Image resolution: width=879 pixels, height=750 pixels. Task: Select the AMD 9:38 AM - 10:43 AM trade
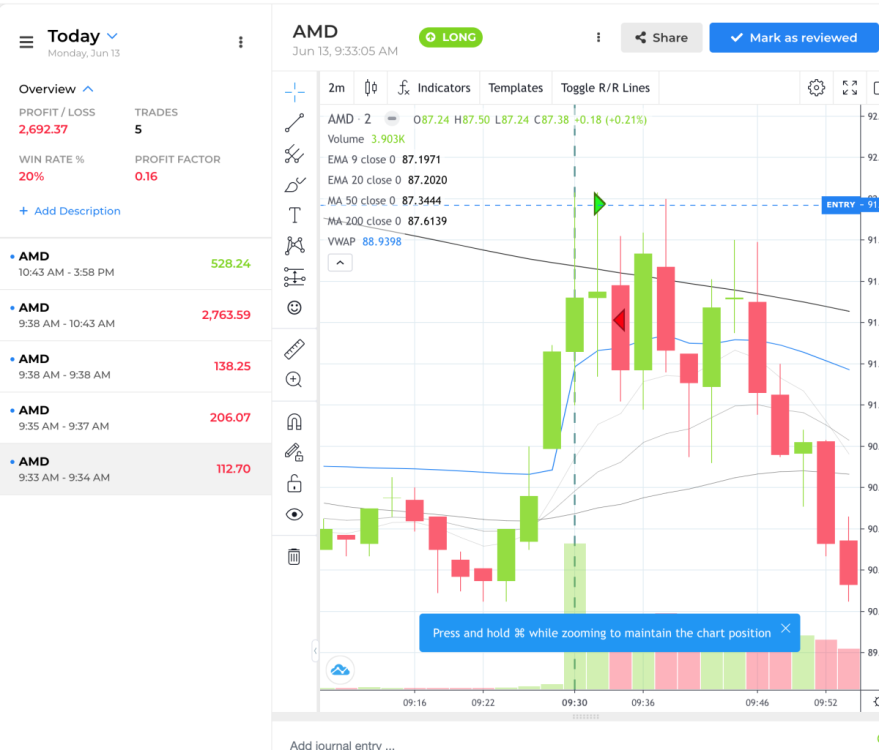[135, 315]
